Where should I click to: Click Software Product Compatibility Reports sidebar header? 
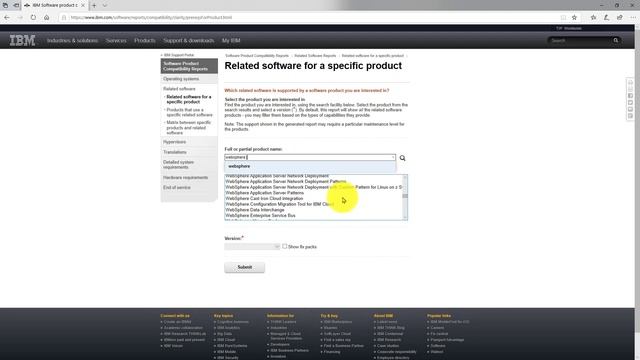pyautogui.click(x=189, y=66)
